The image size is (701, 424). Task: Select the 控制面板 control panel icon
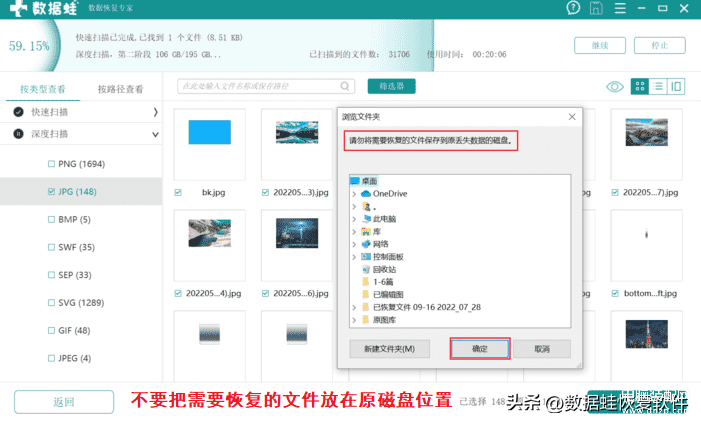pyautogui.click(x=366, y=257)
